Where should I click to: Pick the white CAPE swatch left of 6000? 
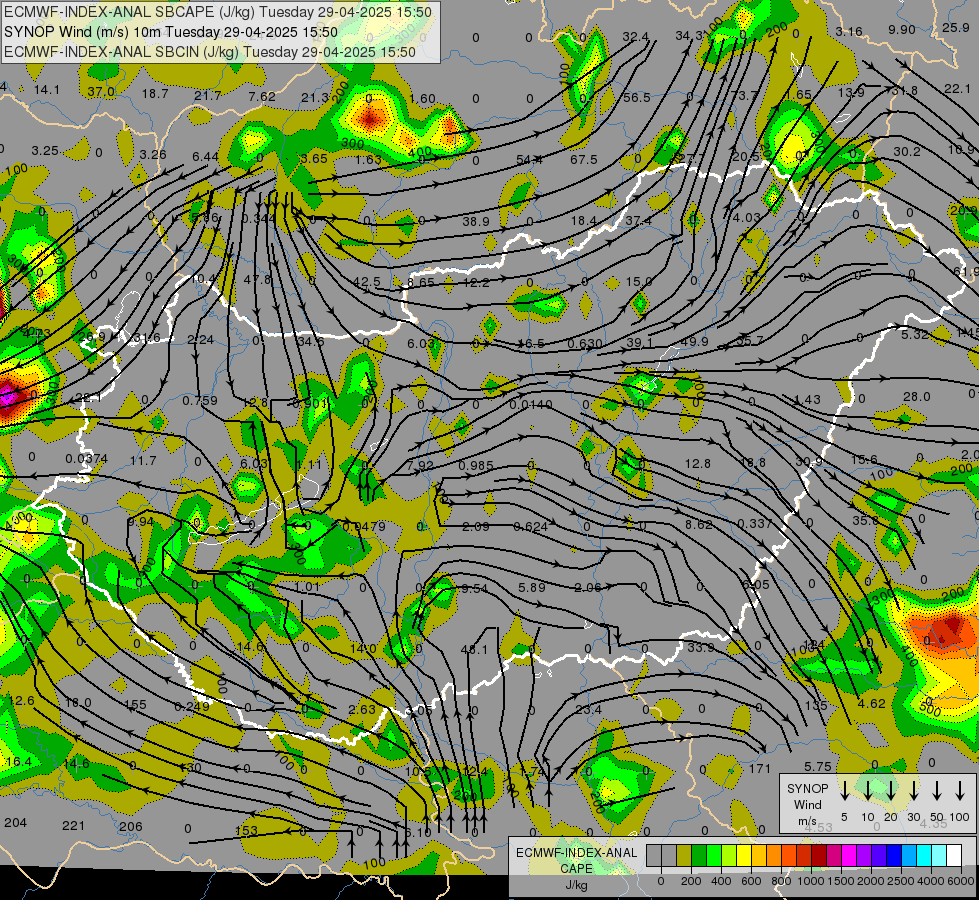[953, 856]
